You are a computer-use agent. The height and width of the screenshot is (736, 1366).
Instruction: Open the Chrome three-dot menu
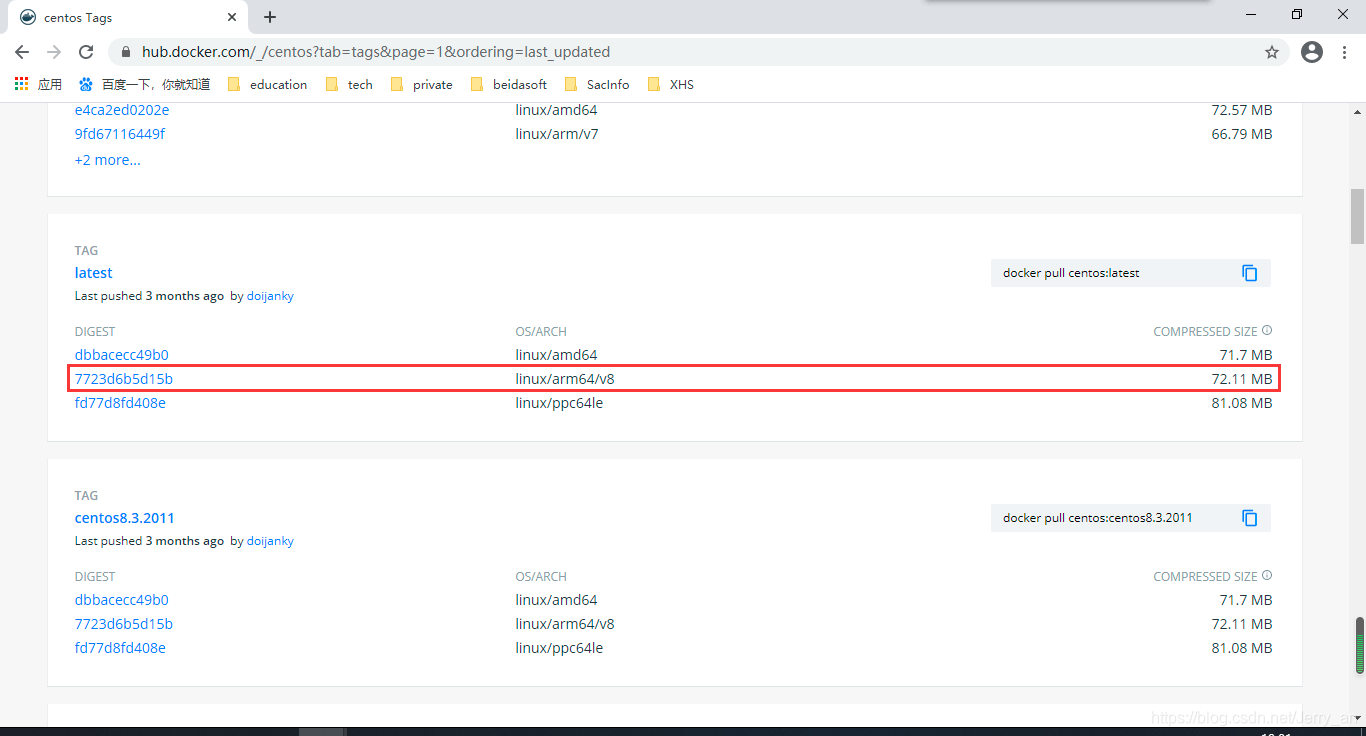point(1344,52)
